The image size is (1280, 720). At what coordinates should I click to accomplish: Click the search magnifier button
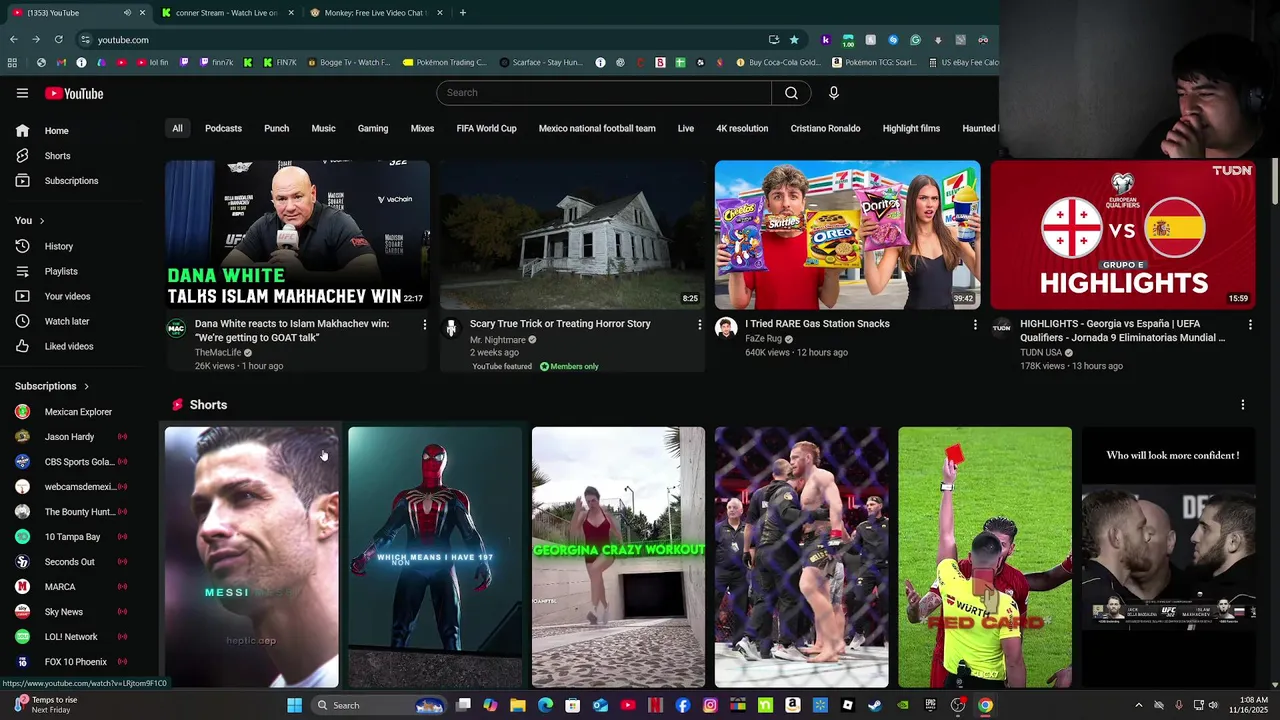point(791,93)
